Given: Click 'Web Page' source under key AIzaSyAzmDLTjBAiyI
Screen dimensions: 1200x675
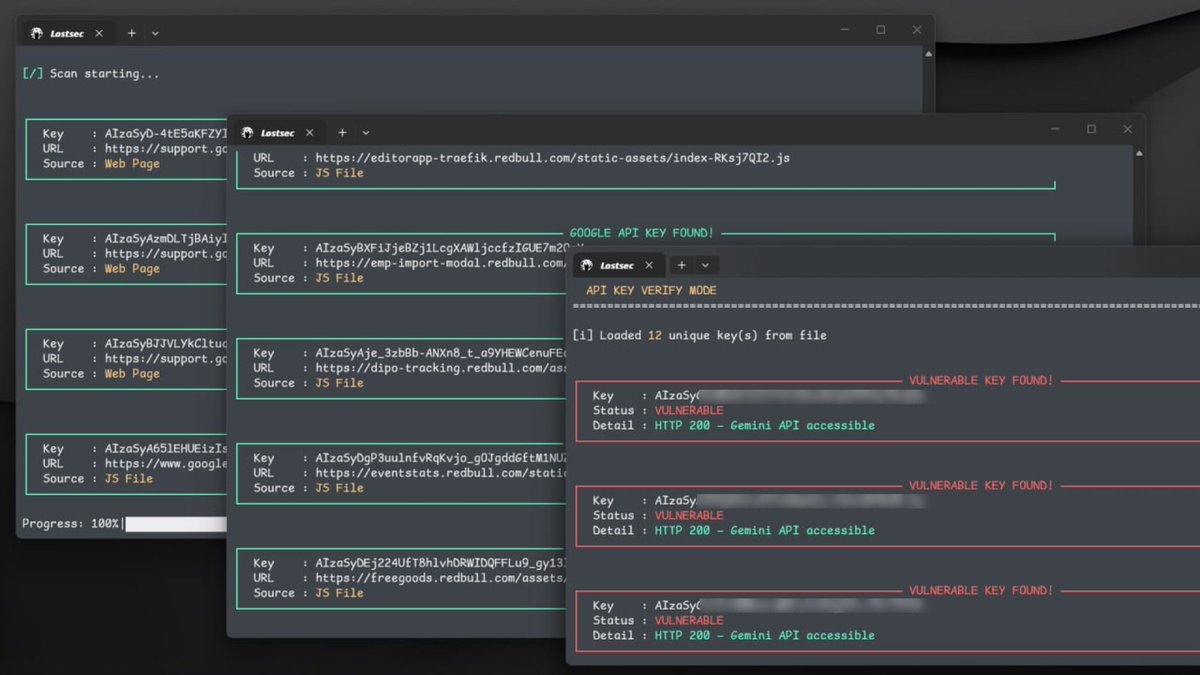Looking at the screenshot, I should pyautogui.click(x=132, y=269).
